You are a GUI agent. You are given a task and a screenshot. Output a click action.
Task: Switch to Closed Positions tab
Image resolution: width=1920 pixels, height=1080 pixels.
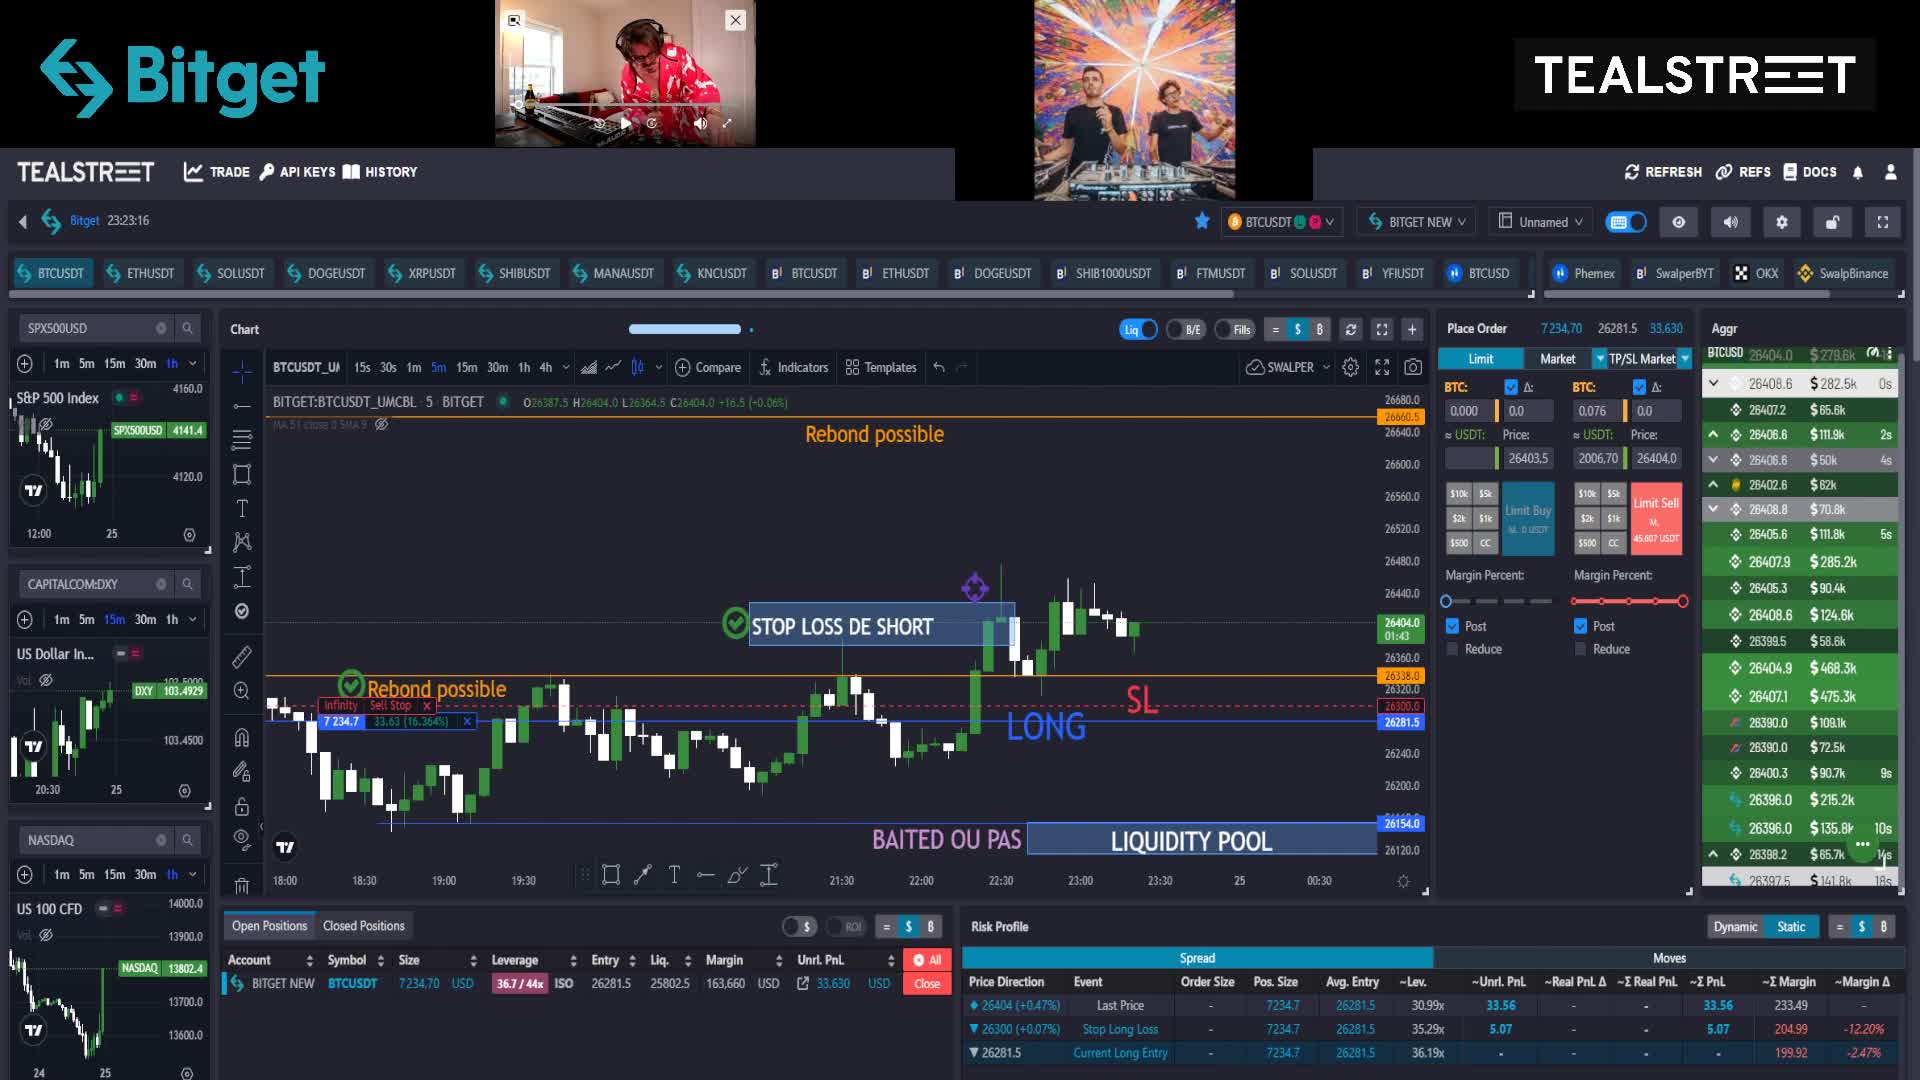364,926
